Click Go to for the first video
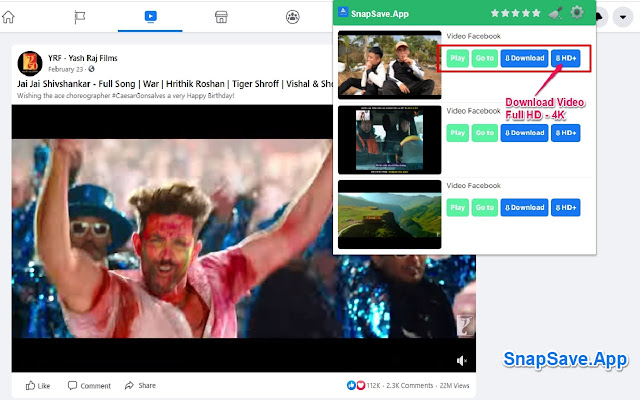 pos(484,58)
